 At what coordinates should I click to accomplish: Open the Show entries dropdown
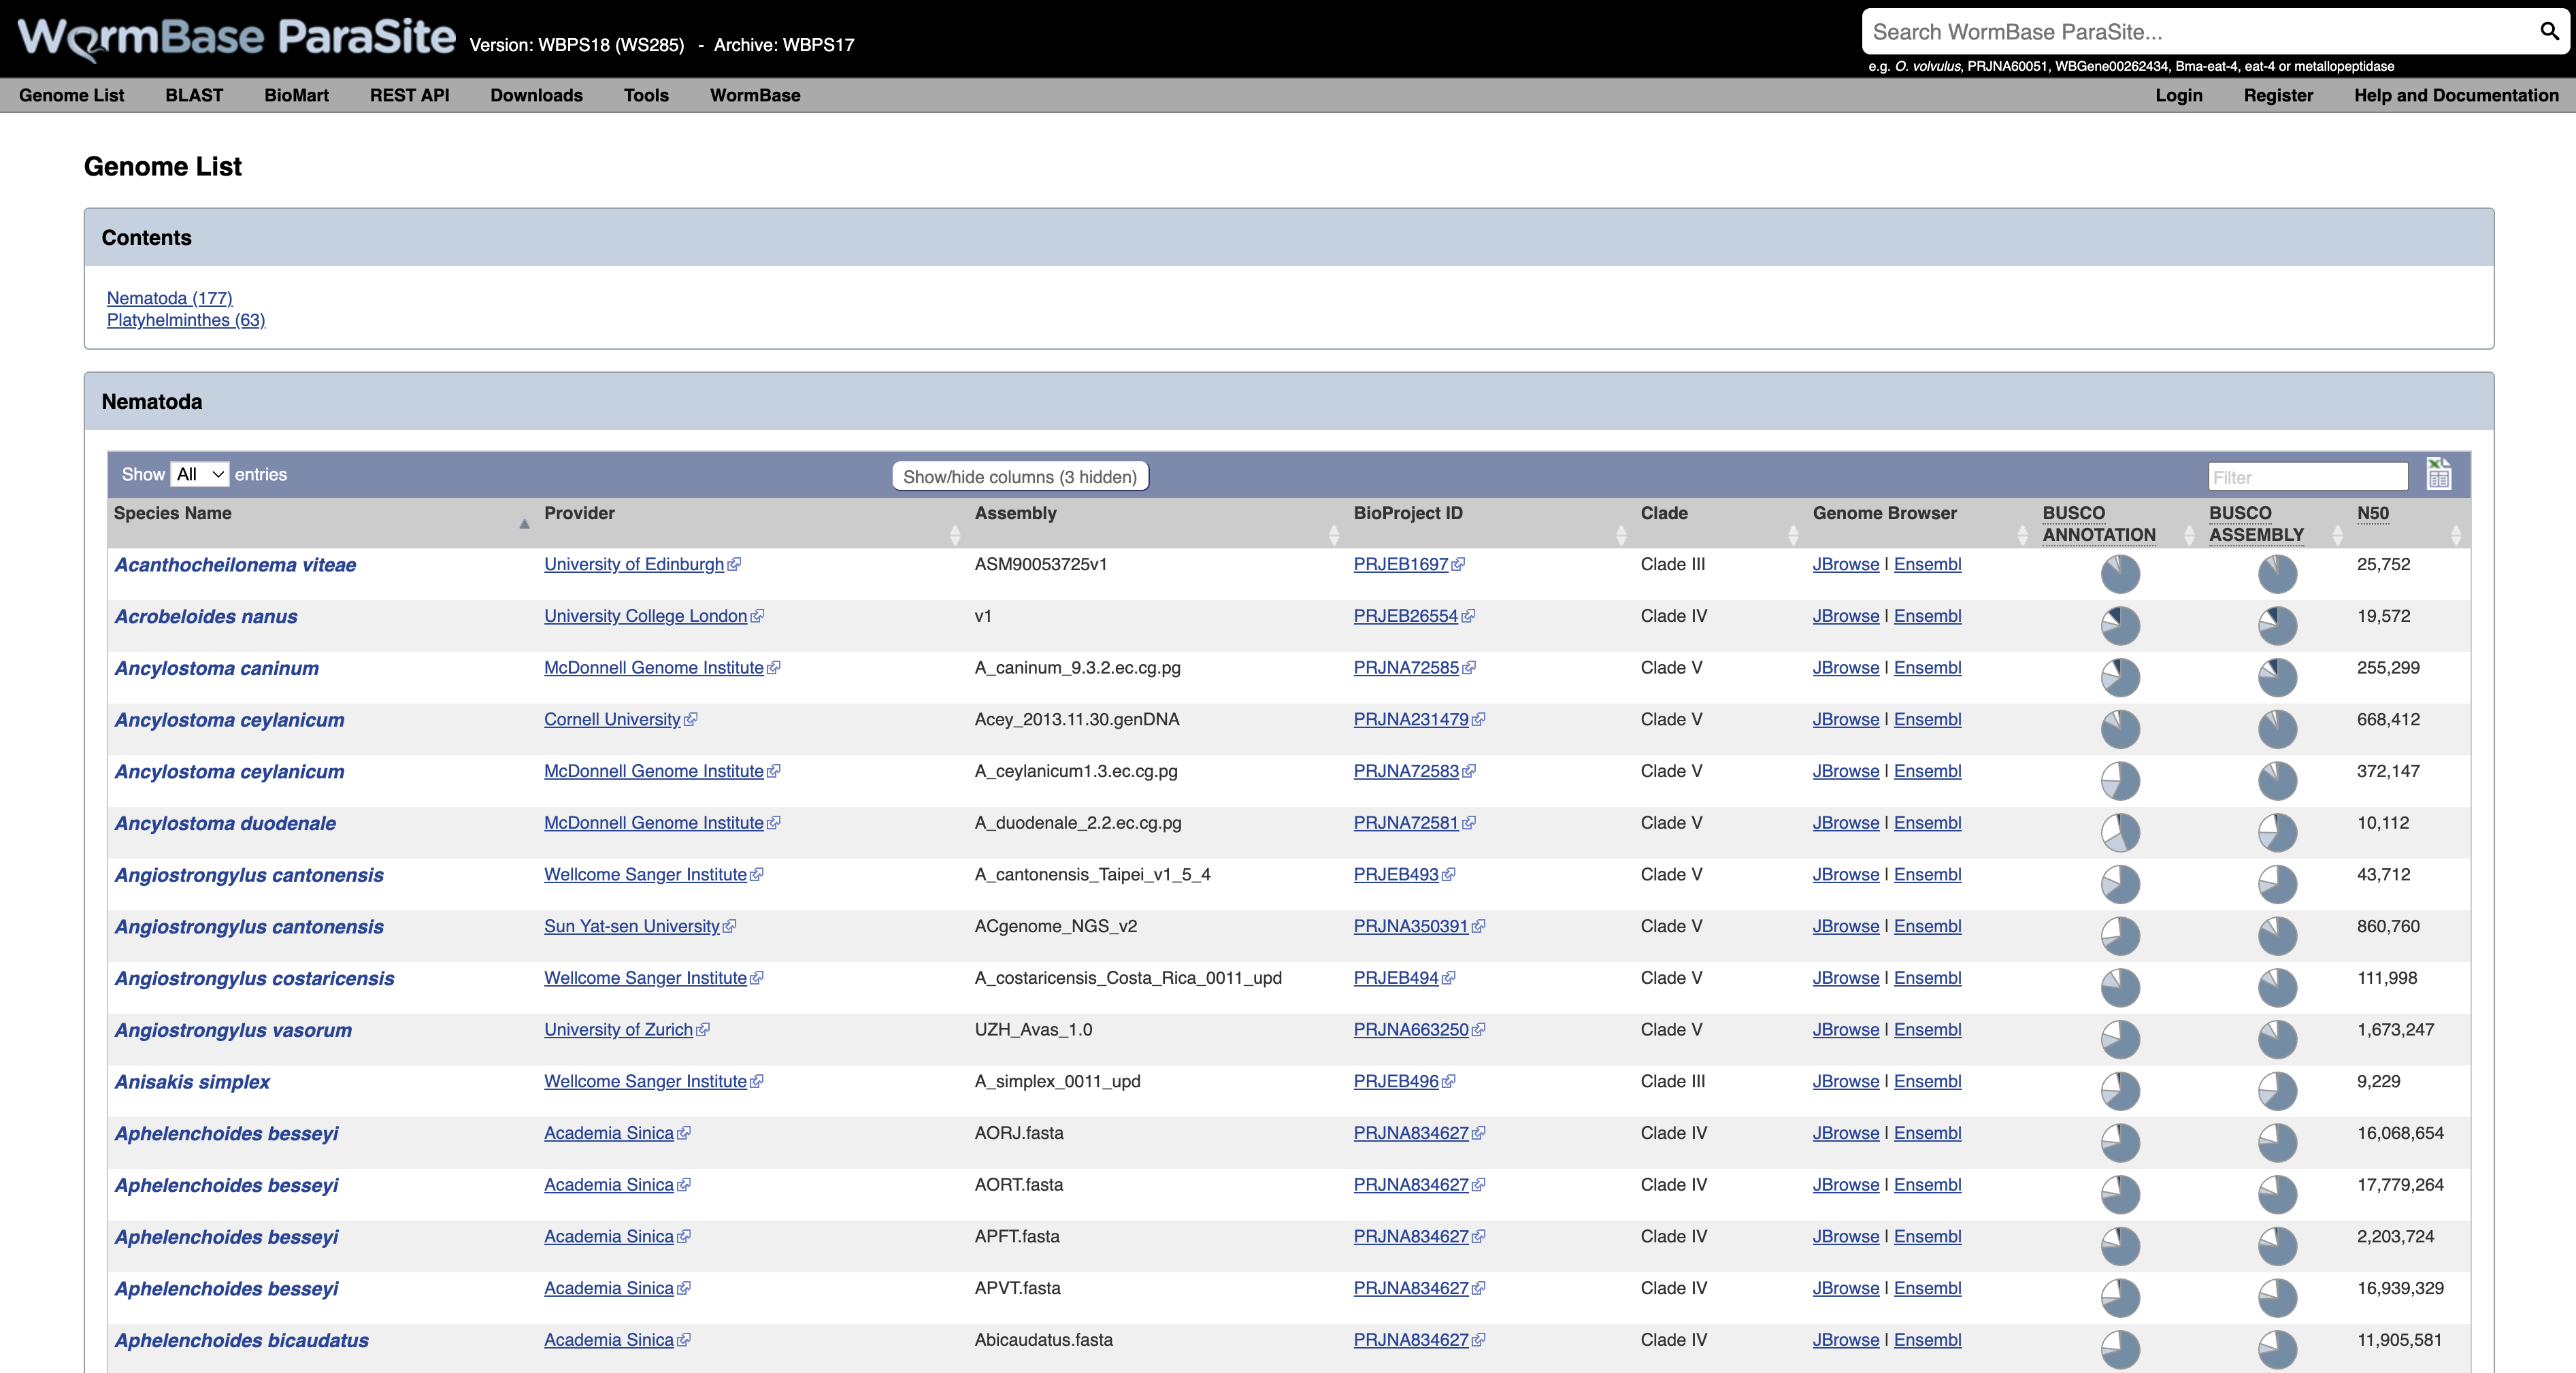pyautogui.click(x=200, y=474)
